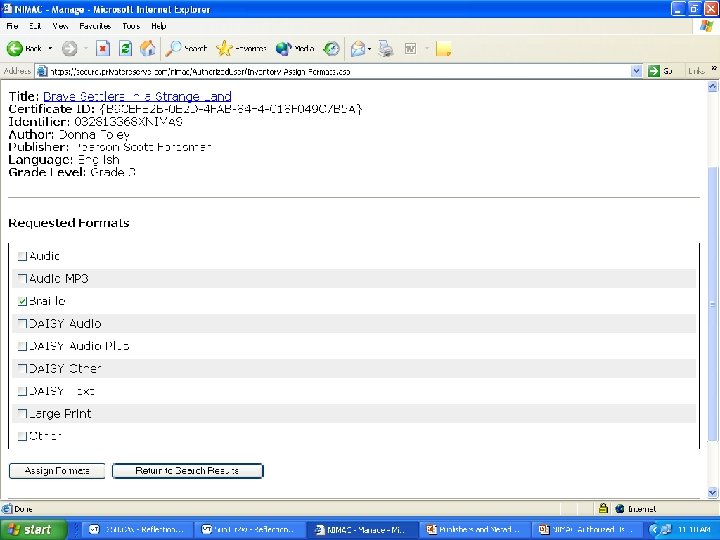Click the Mail envelope icon
Image resolution: width=720 pixels, height=540 pixels.
[358, 48]
